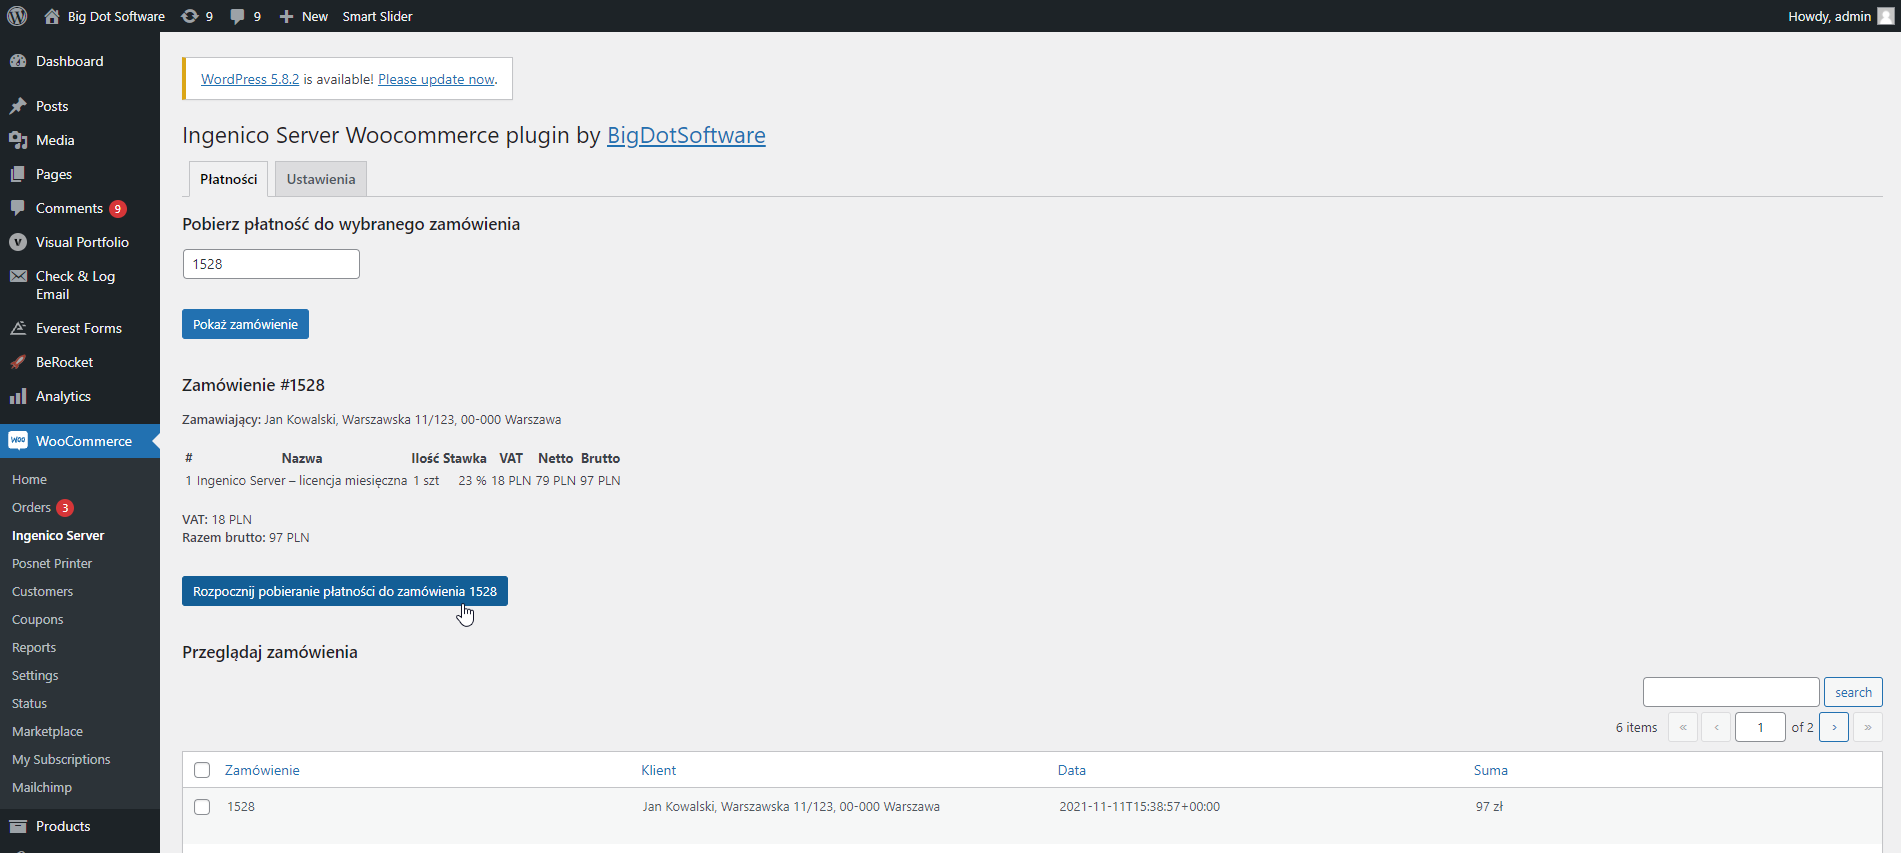The image size is (1901, 853).
Task: Click the Comments 9 badge in sidebar
Action: [118, 209]
